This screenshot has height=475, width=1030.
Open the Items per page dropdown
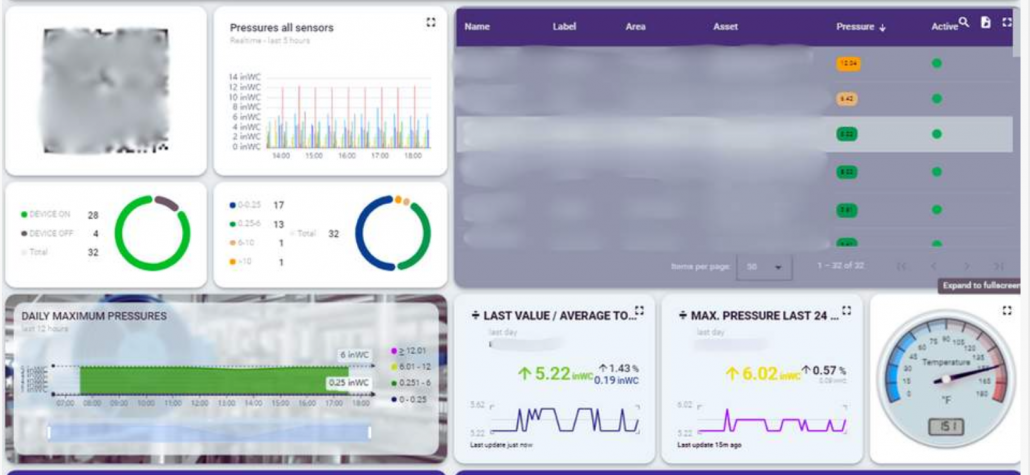coord(764,266)
